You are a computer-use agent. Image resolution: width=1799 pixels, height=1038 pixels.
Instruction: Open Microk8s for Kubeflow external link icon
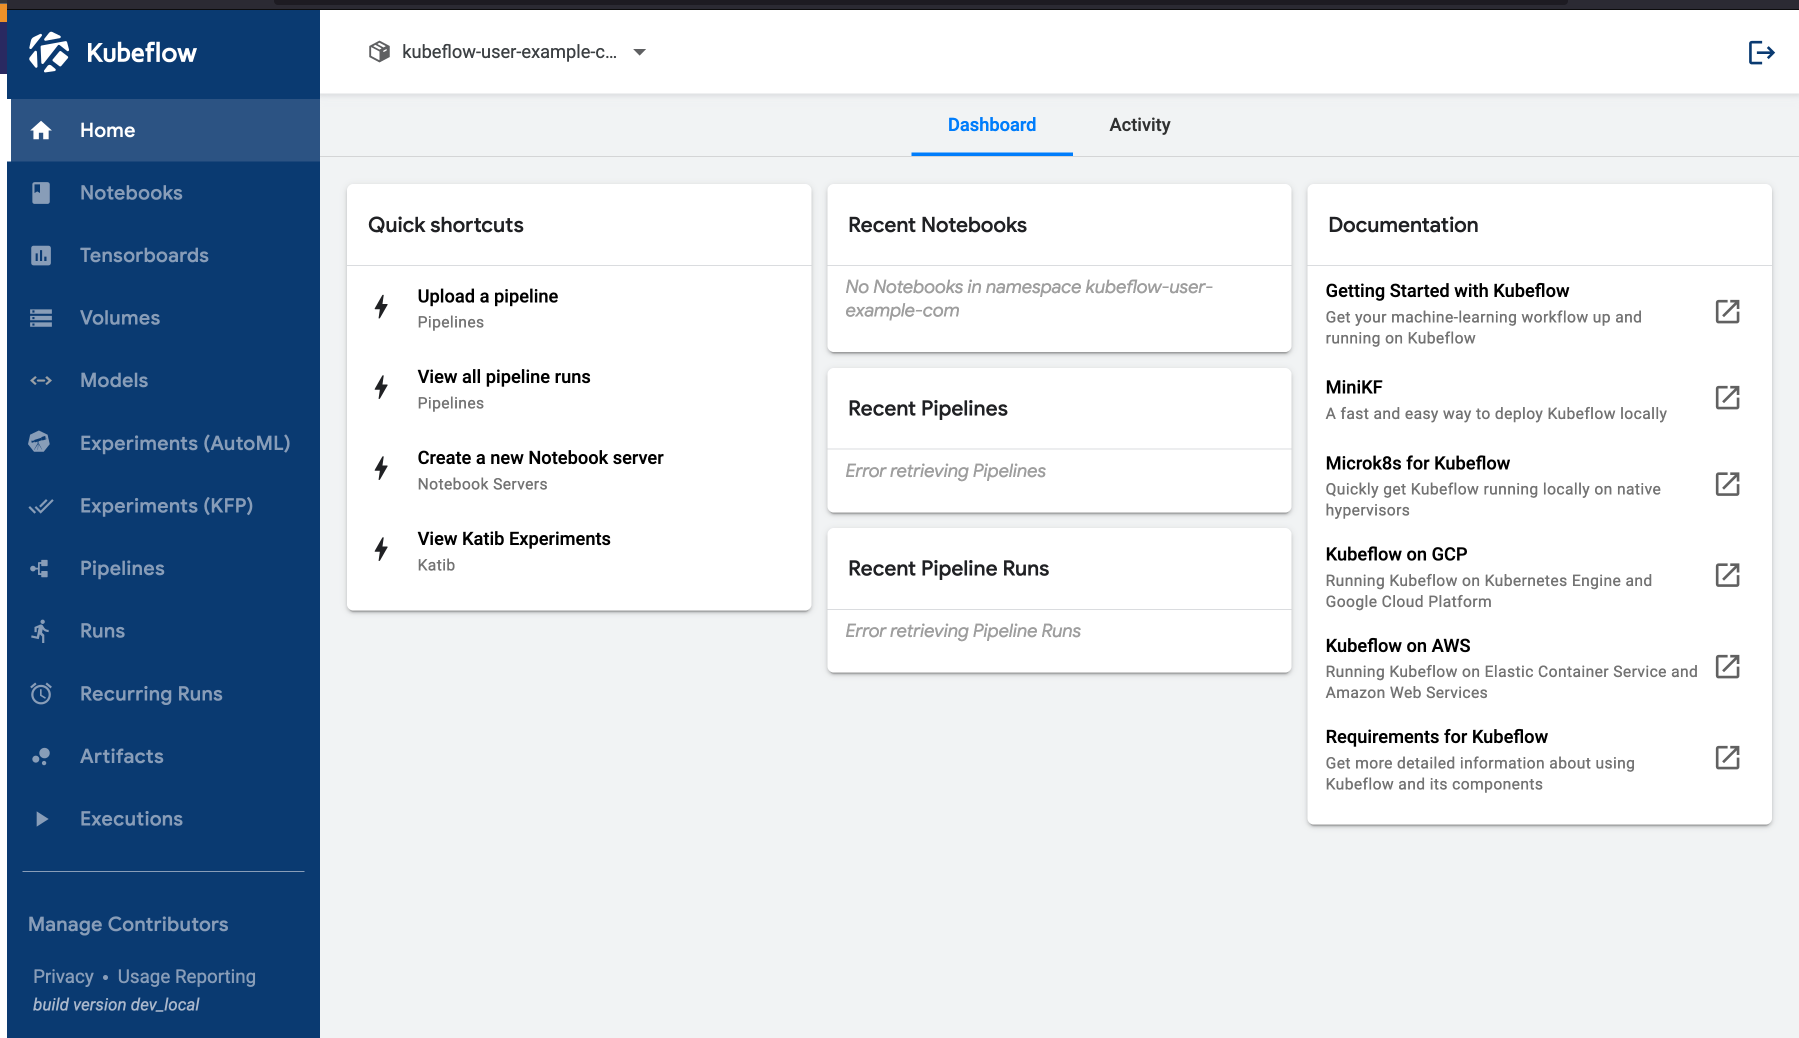[x=1727, y=484]
